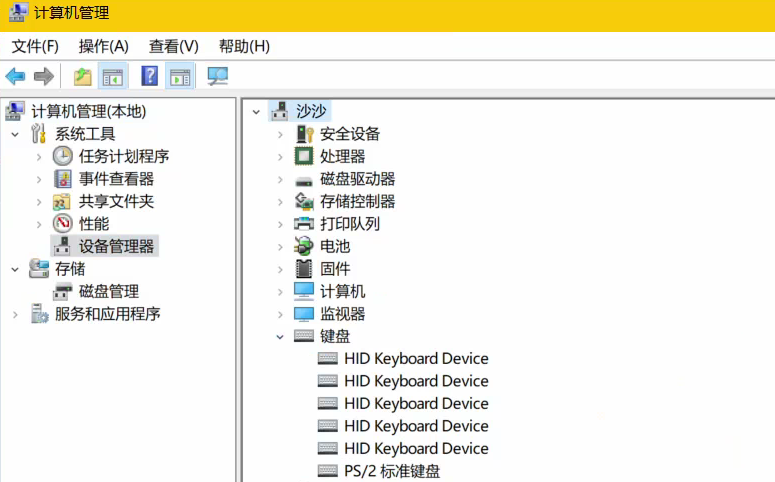Select the last HID Keyboard Device entry
Viewport: 775px width, 482px height.
point(416,448)
